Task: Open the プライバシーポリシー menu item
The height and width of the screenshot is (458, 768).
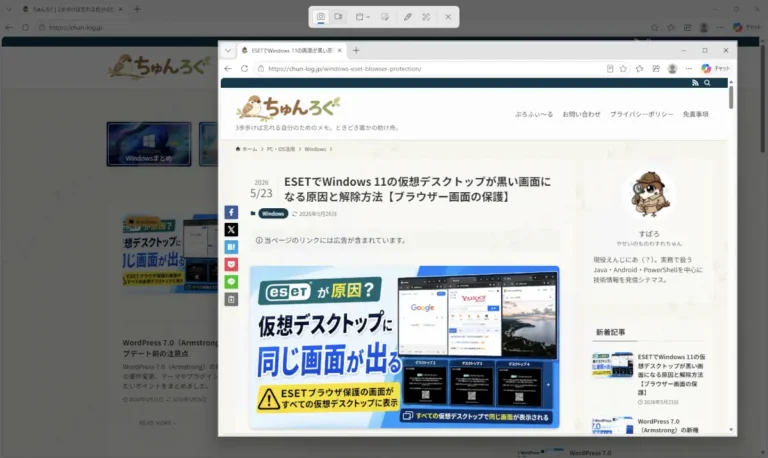Action: (x=642, y=114)
